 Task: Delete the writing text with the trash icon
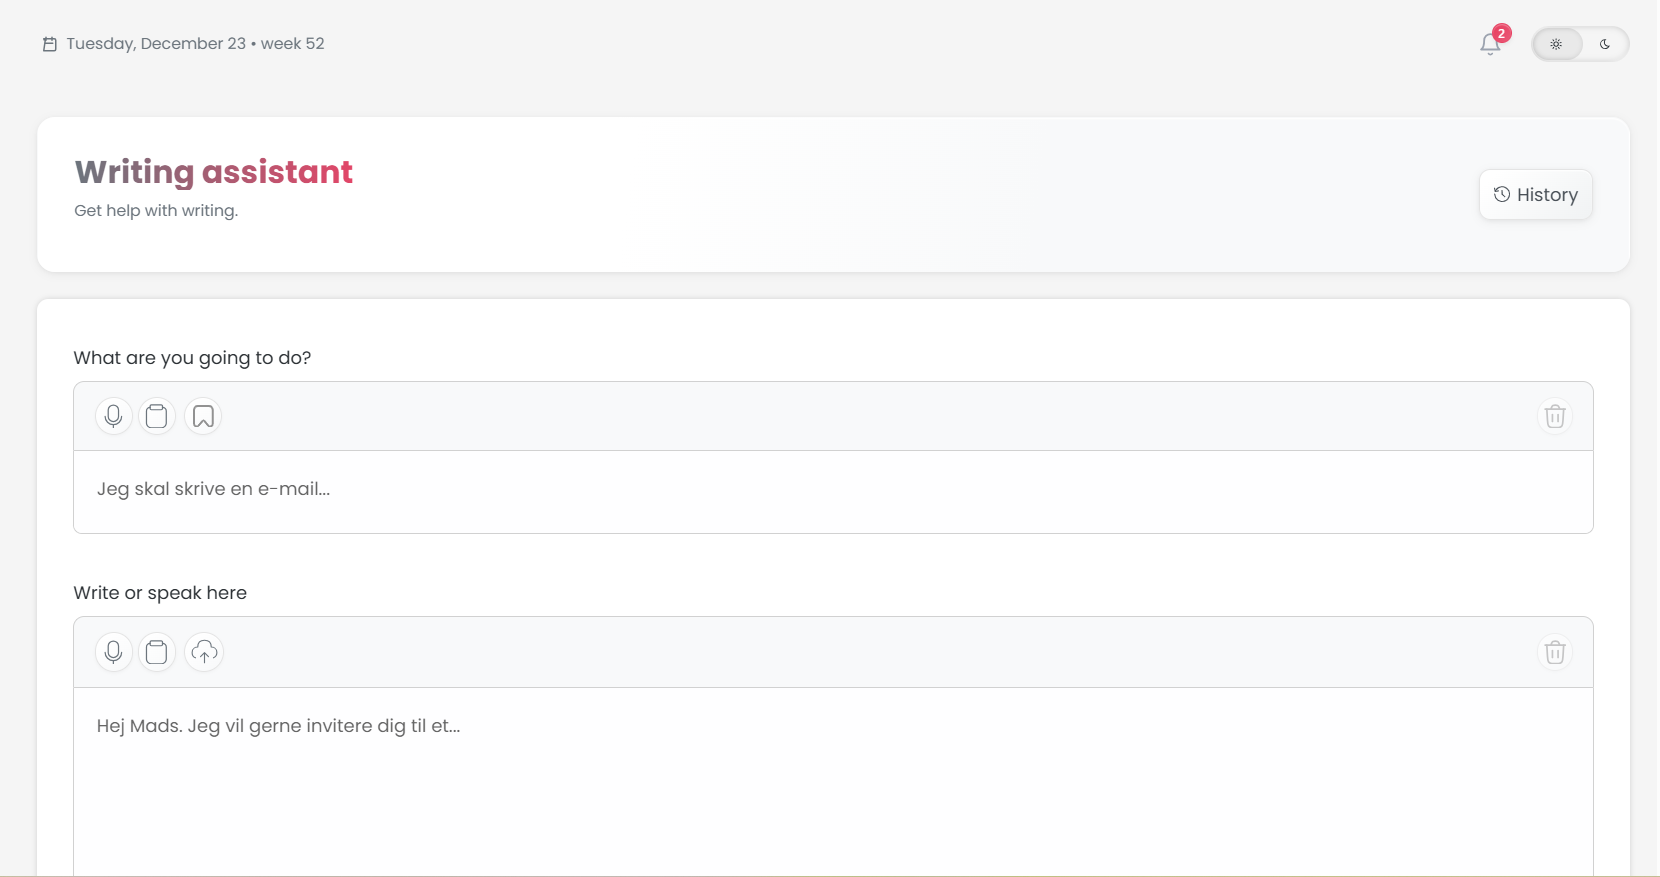(x=1554, y=652)
